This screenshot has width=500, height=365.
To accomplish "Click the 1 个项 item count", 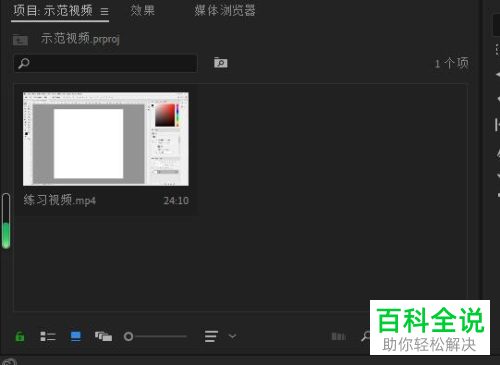I will click(x=452, y=63).
